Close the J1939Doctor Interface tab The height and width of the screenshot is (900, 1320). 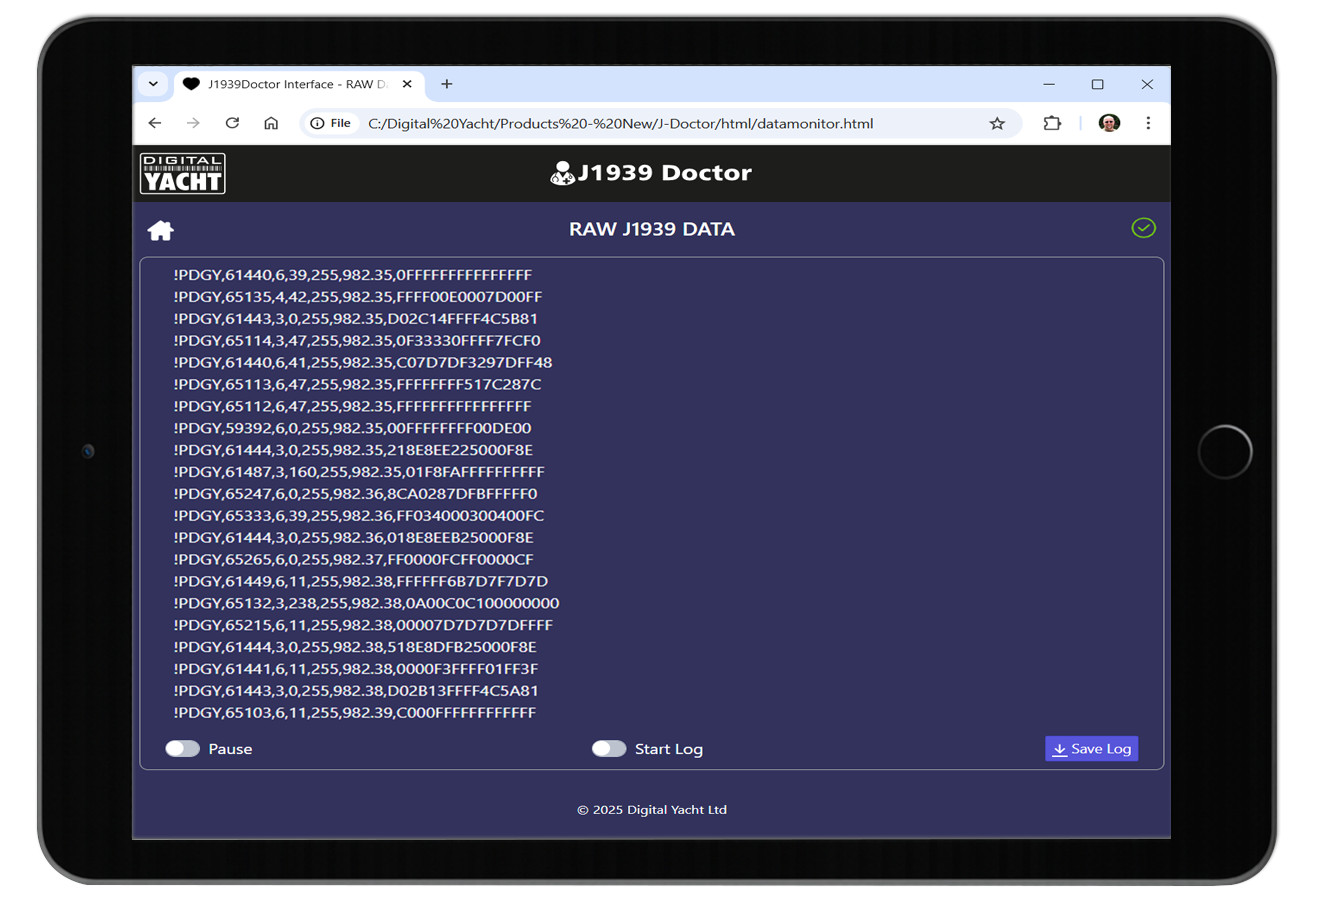407,84
